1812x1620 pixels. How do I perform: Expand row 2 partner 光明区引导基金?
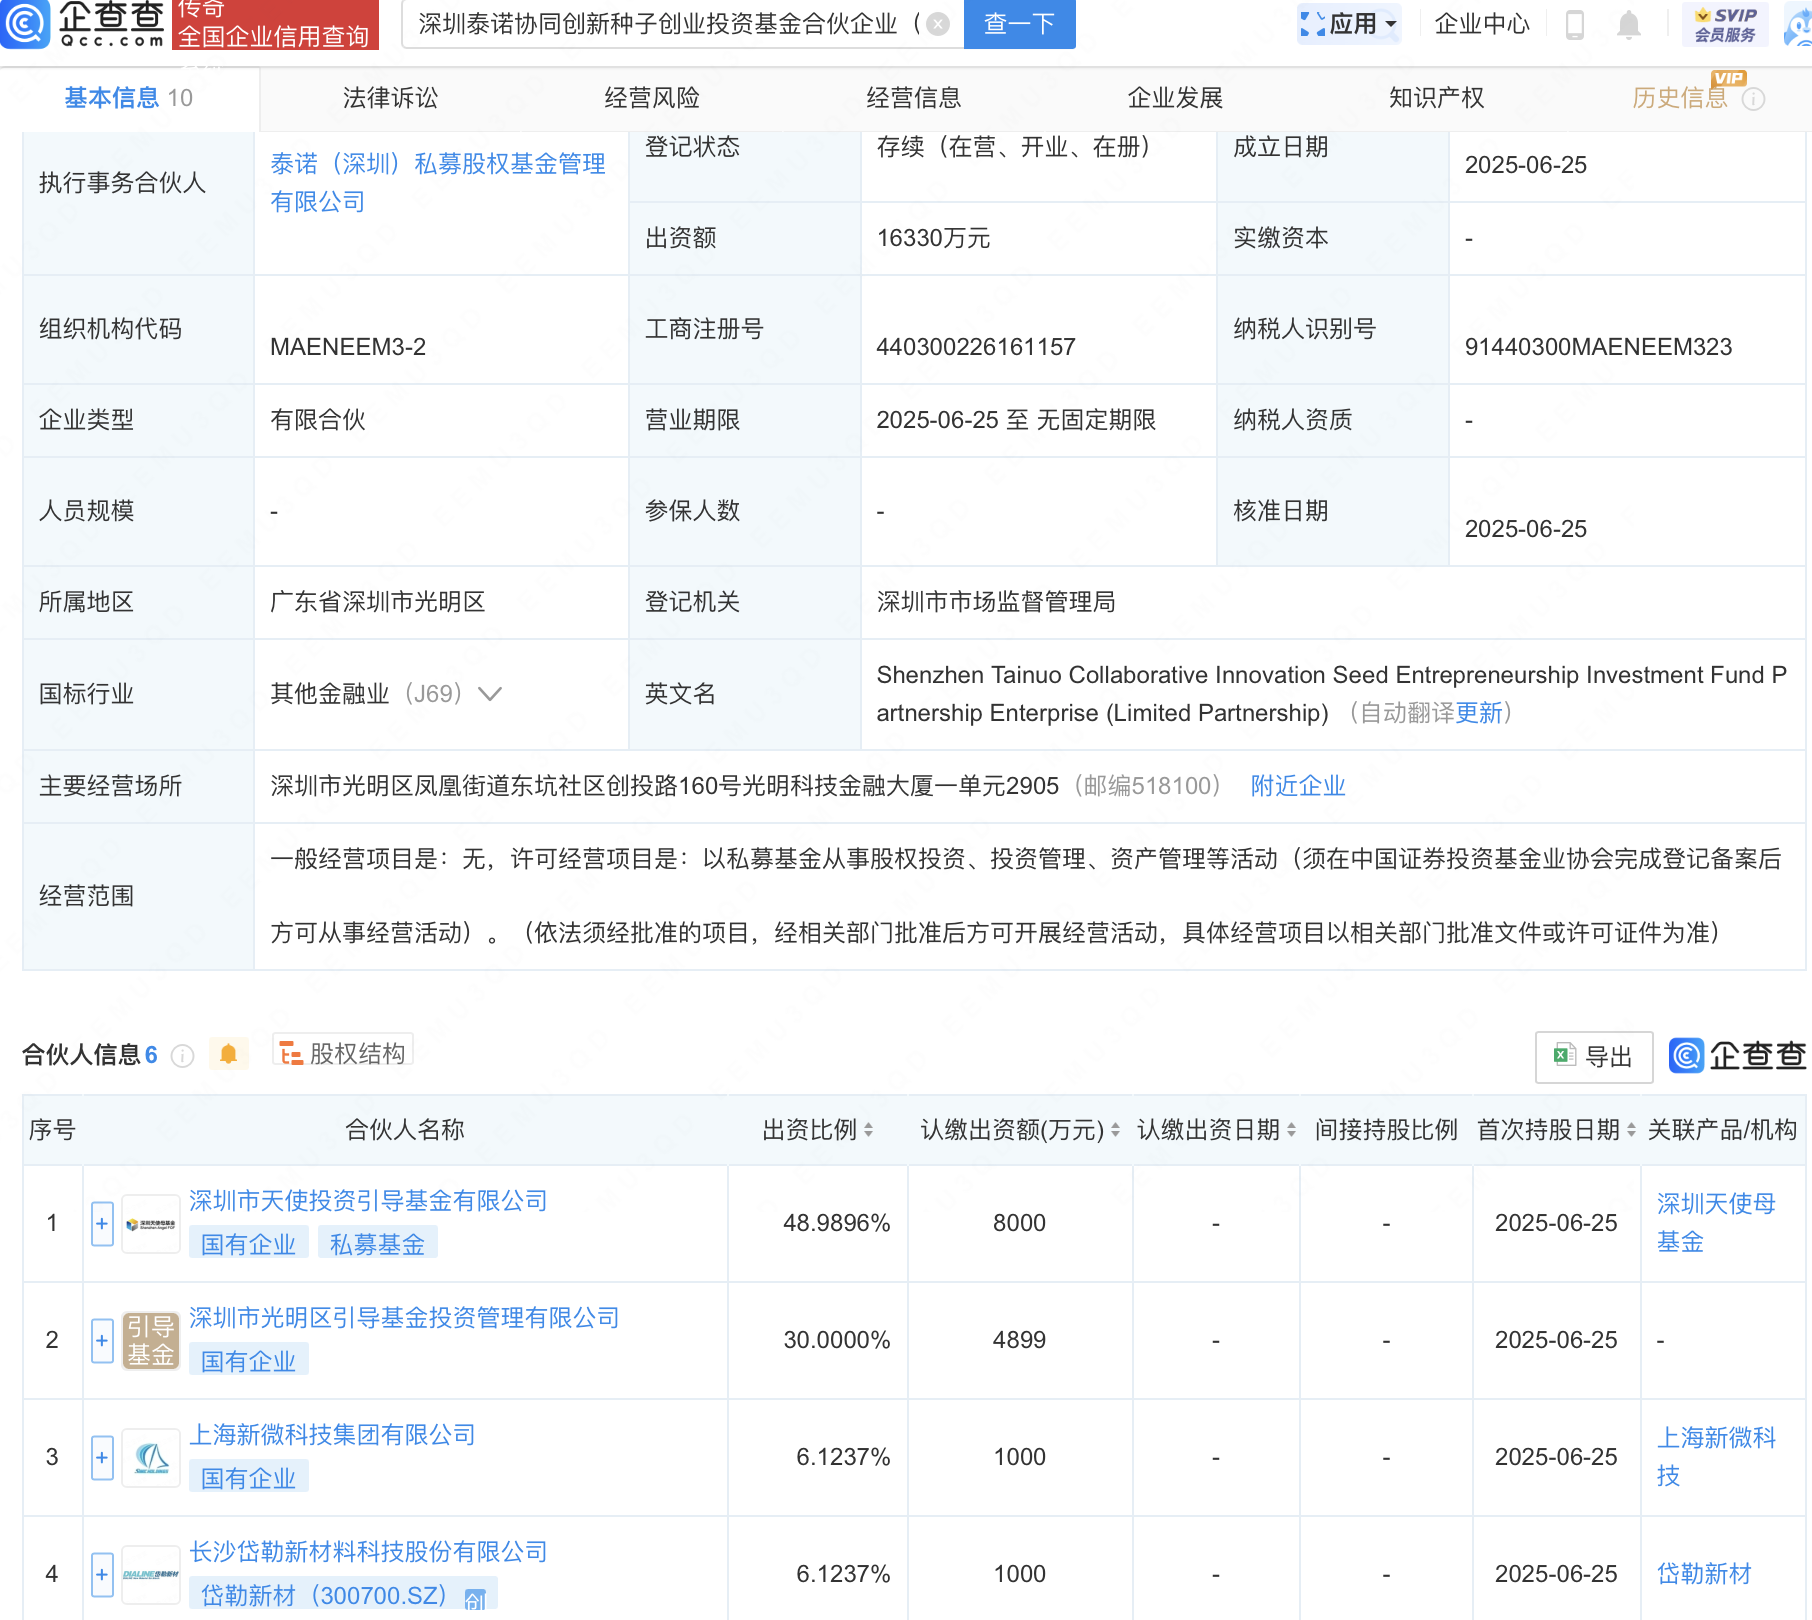tap(102, 1341)
